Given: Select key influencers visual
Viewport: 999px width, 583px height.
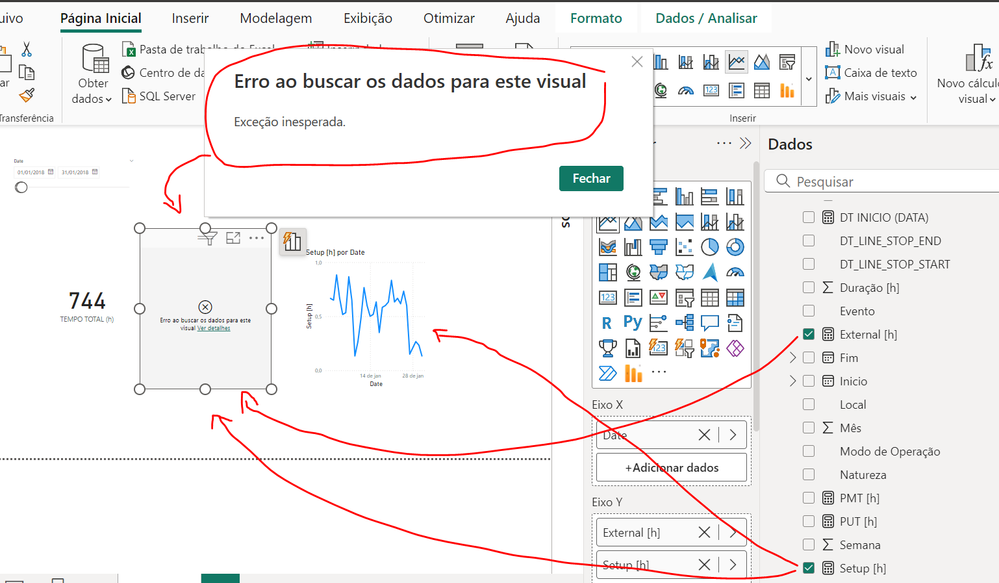Looking at the screenshot, I should coord(659,323).
